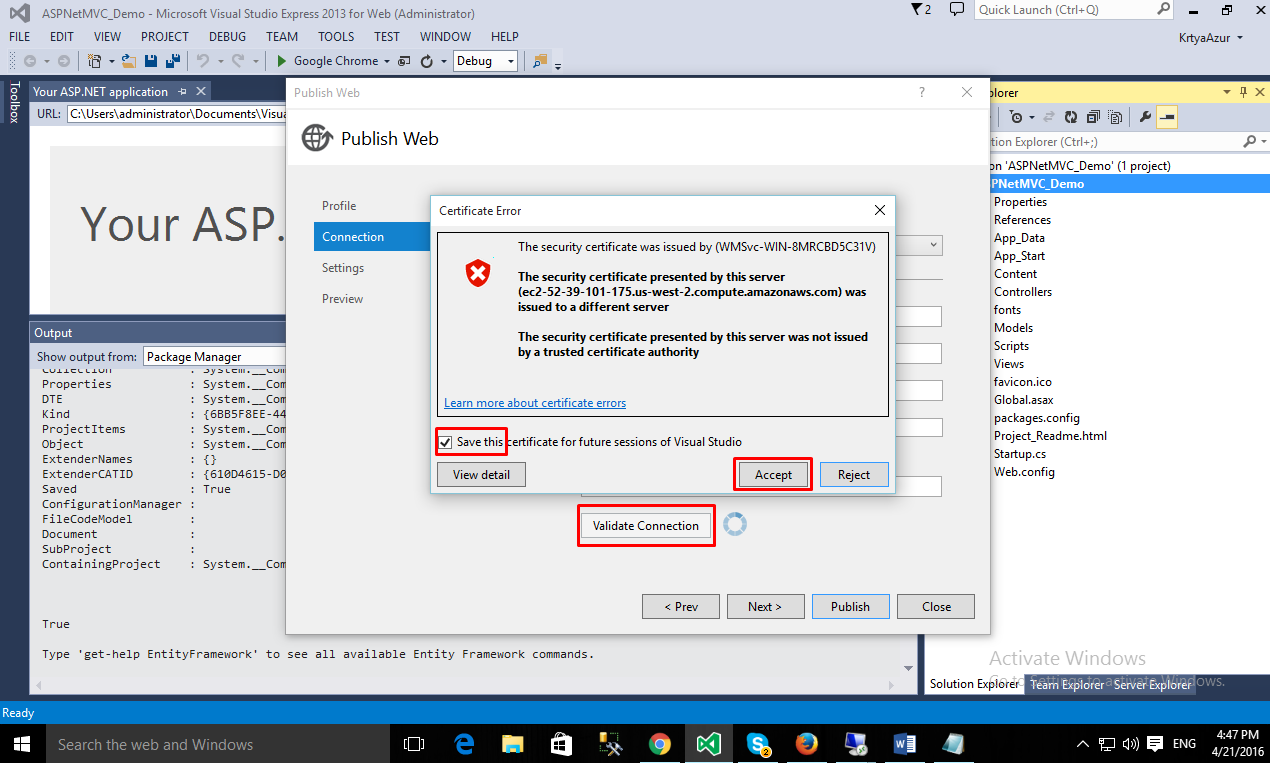The image size is (1270, 763).
Task: Open Firefox from the taskbar
Action: click(806, 744)
